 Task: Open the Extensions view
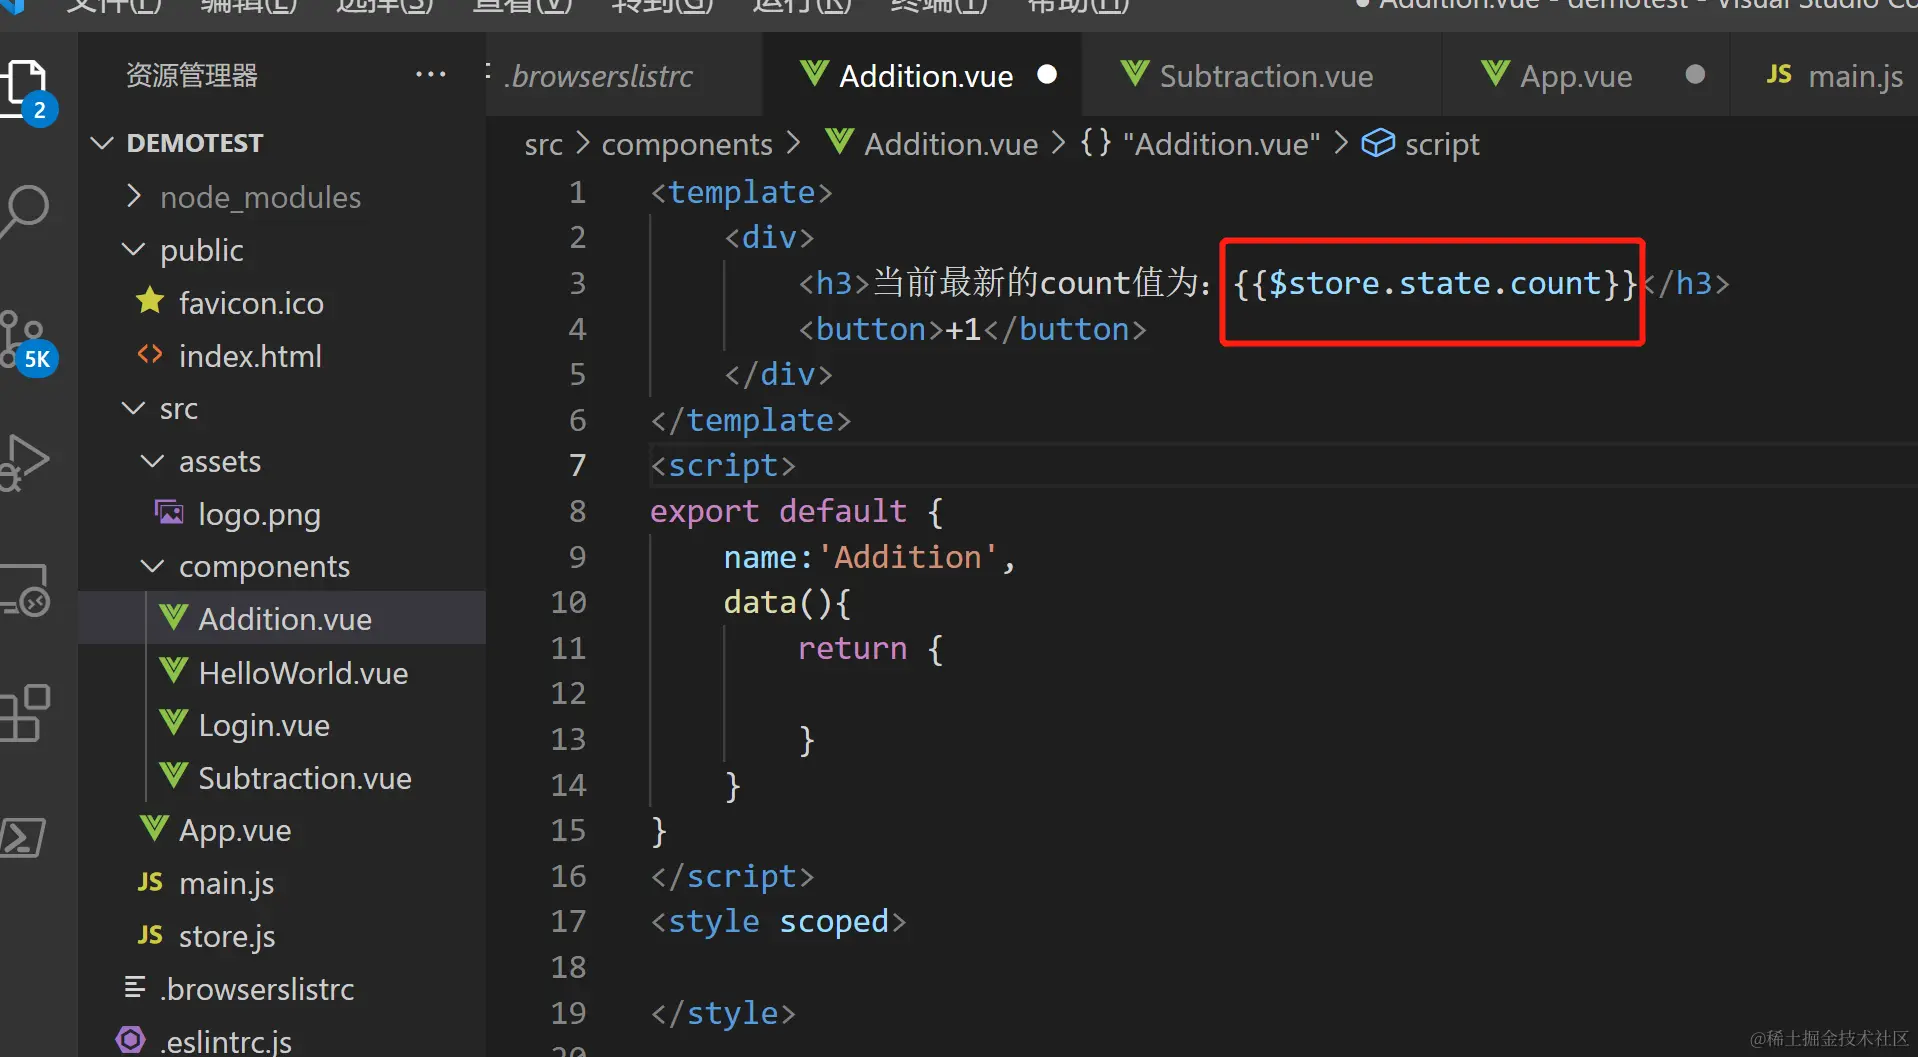[26, 713]
